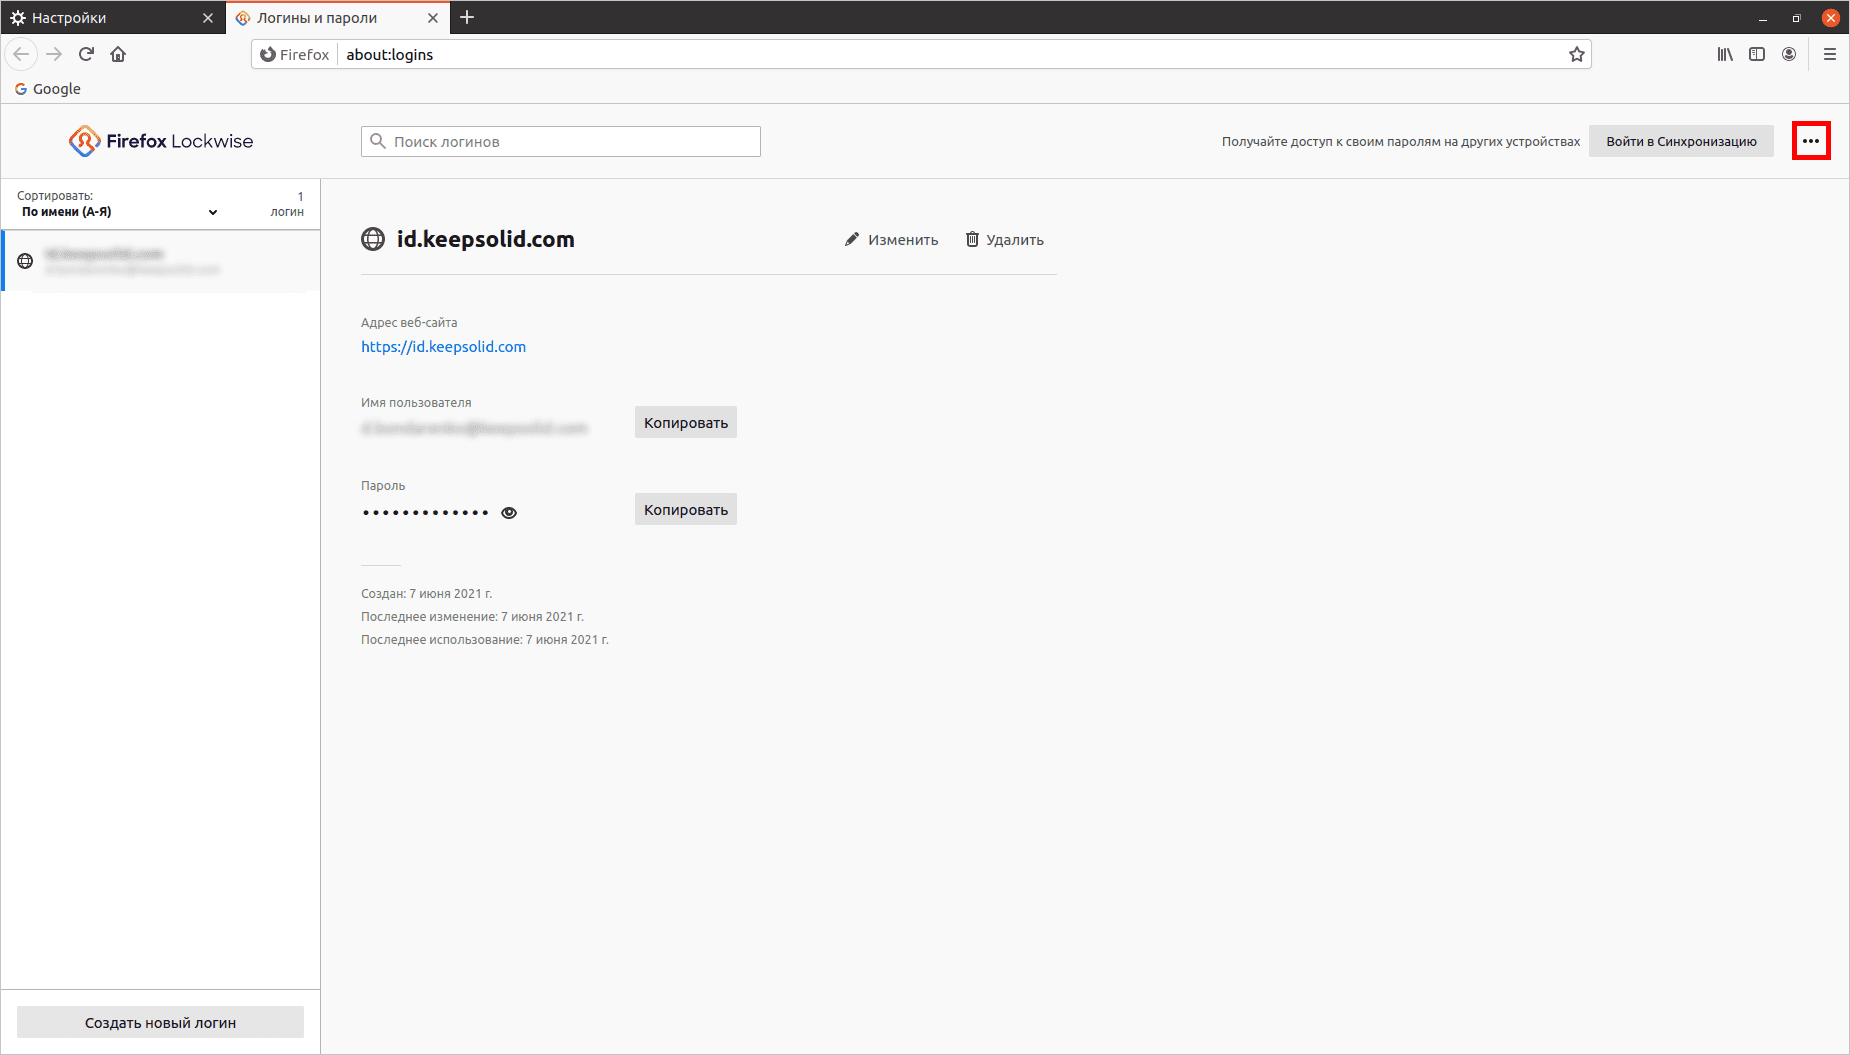The width and height of the screenshot is (1850, 1055).
Task: Copy the username with Копировать
Action: 685,423
